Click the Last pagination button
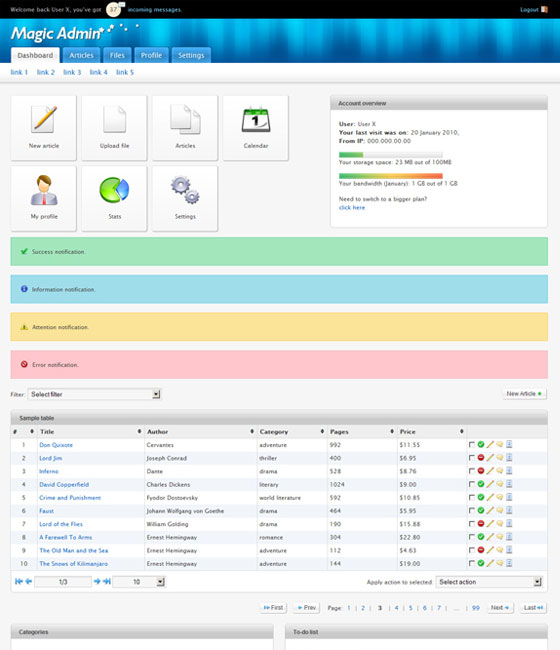This screenshot has height=650, width=560. point(533,608)
